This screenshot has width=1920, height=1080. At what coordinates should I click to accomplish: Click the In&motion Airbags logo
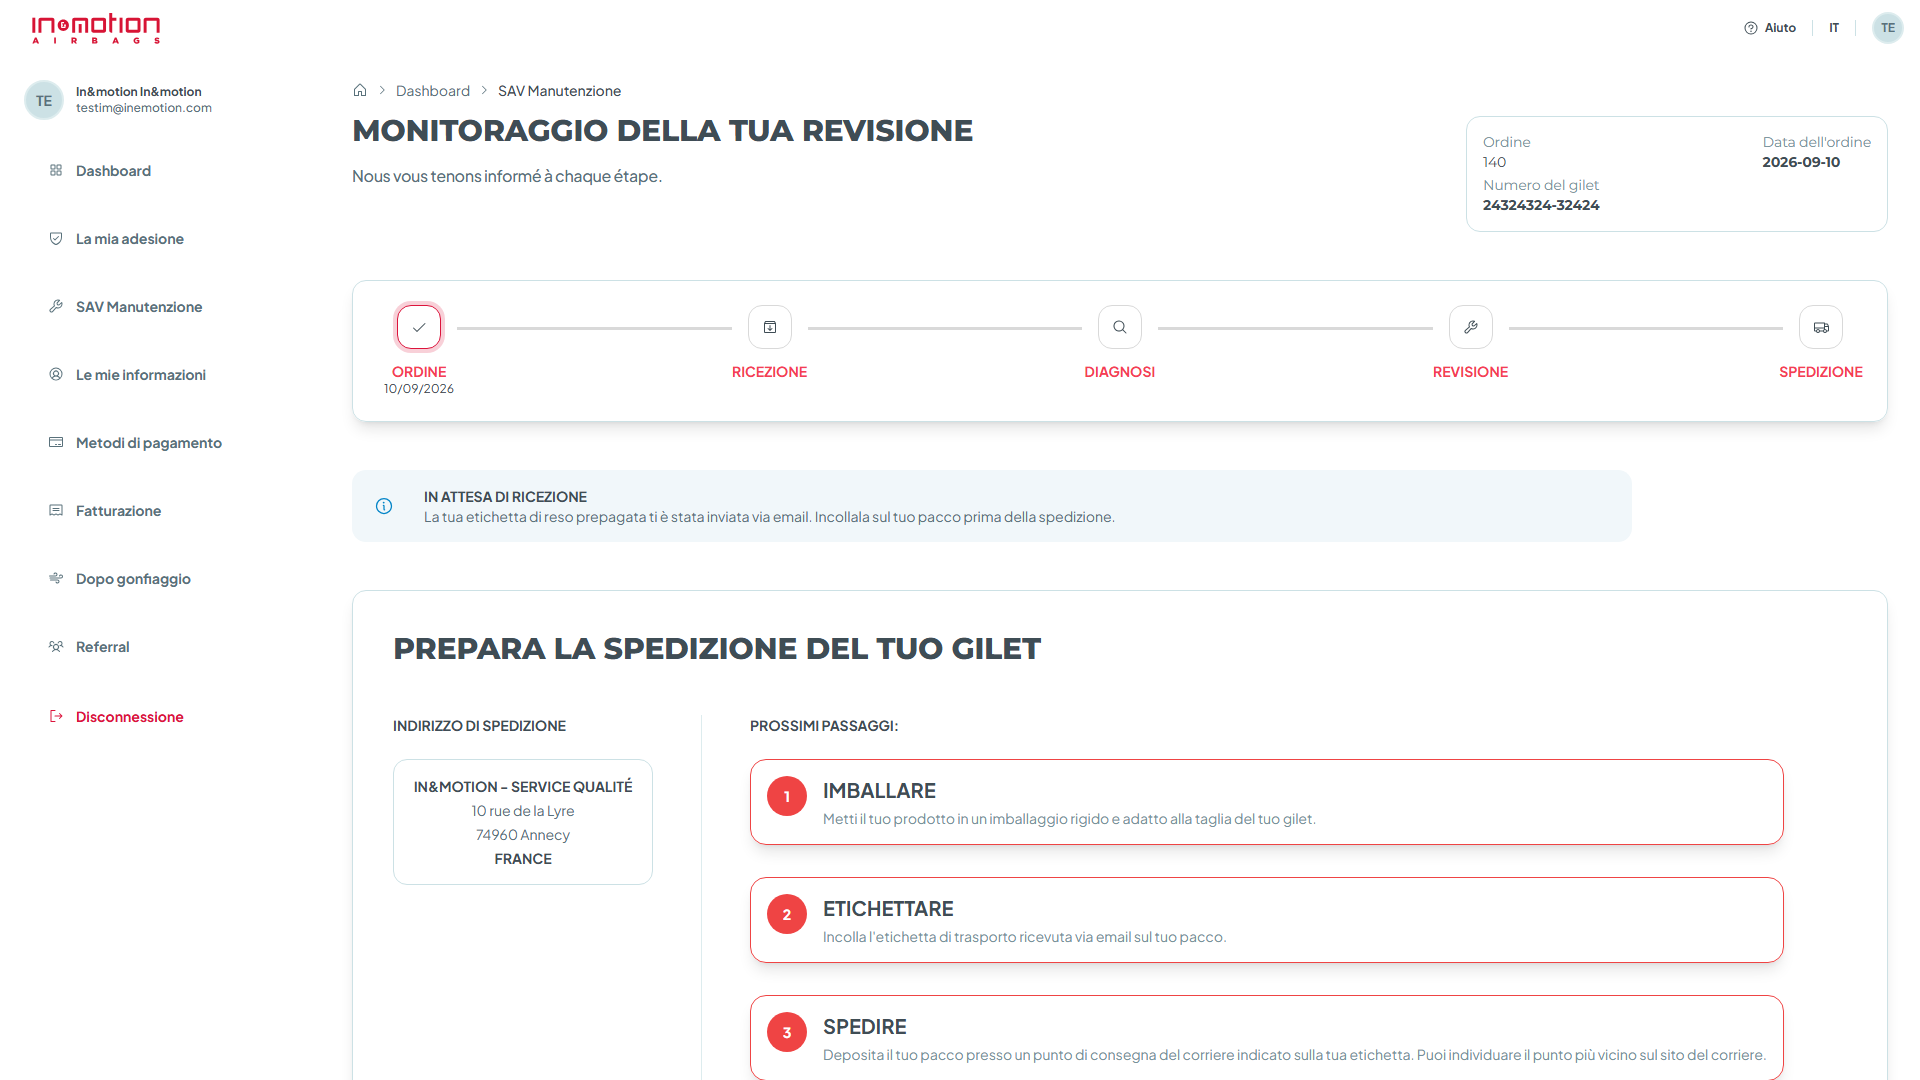[x=96, y=29]
